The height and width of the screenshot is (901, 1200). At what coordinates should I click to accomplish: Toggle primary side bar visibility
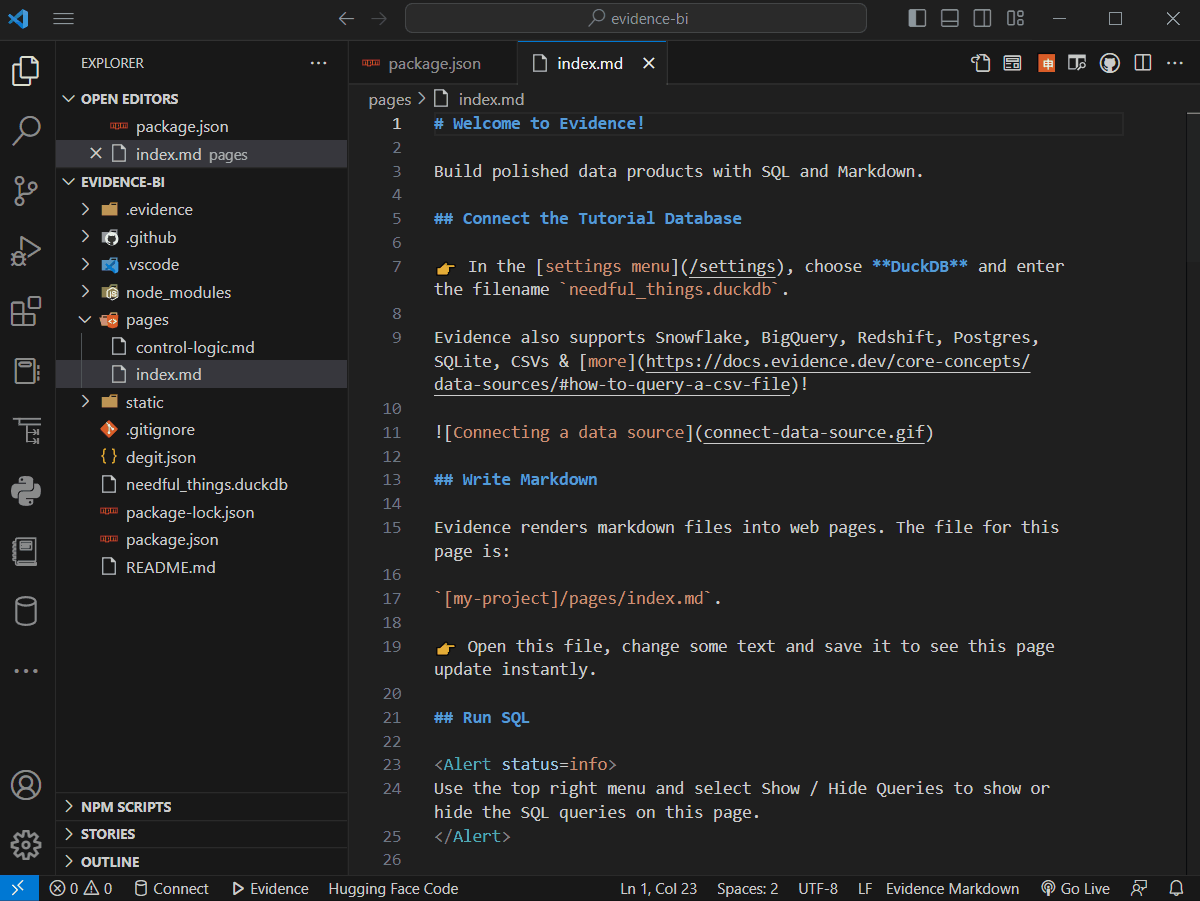click(x=917, y=18)
